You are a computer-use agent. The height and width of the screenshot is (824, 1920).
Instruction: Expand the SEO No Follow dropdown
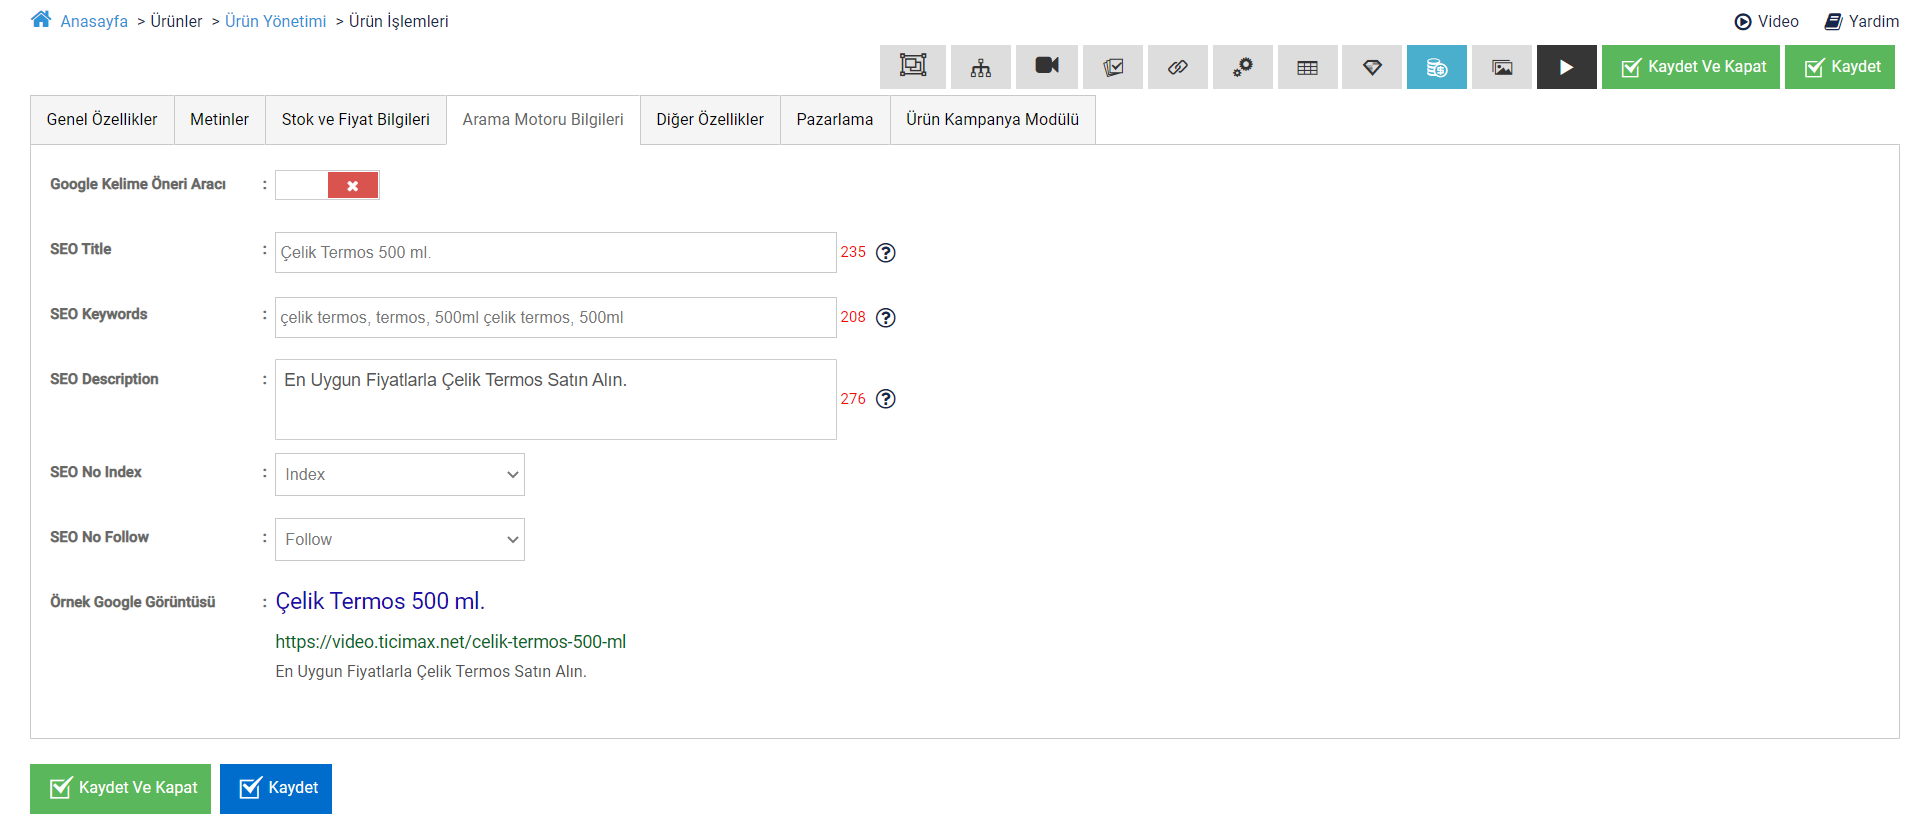(x=399, y=540)
